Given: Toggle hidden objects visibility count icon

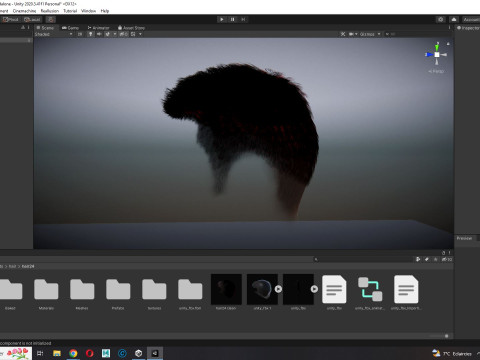Looking at the screenshot, I should (x=123, y=34).
